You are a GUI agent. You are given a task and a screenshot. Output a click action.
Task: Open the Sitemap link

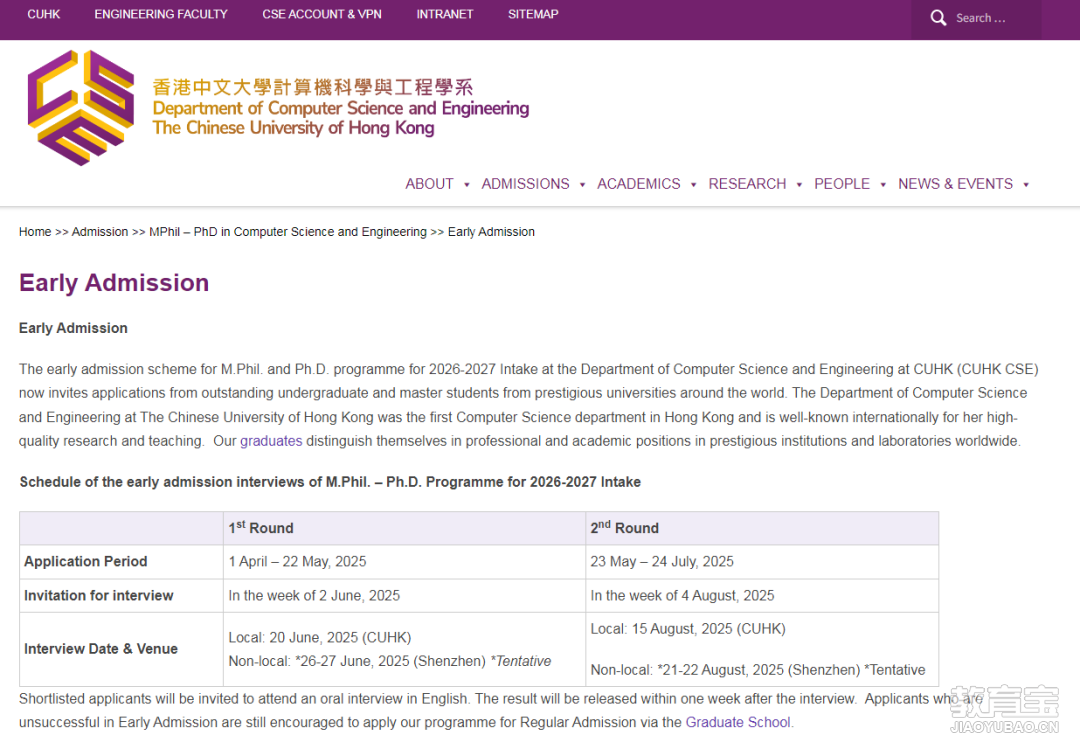pos(533,14)
